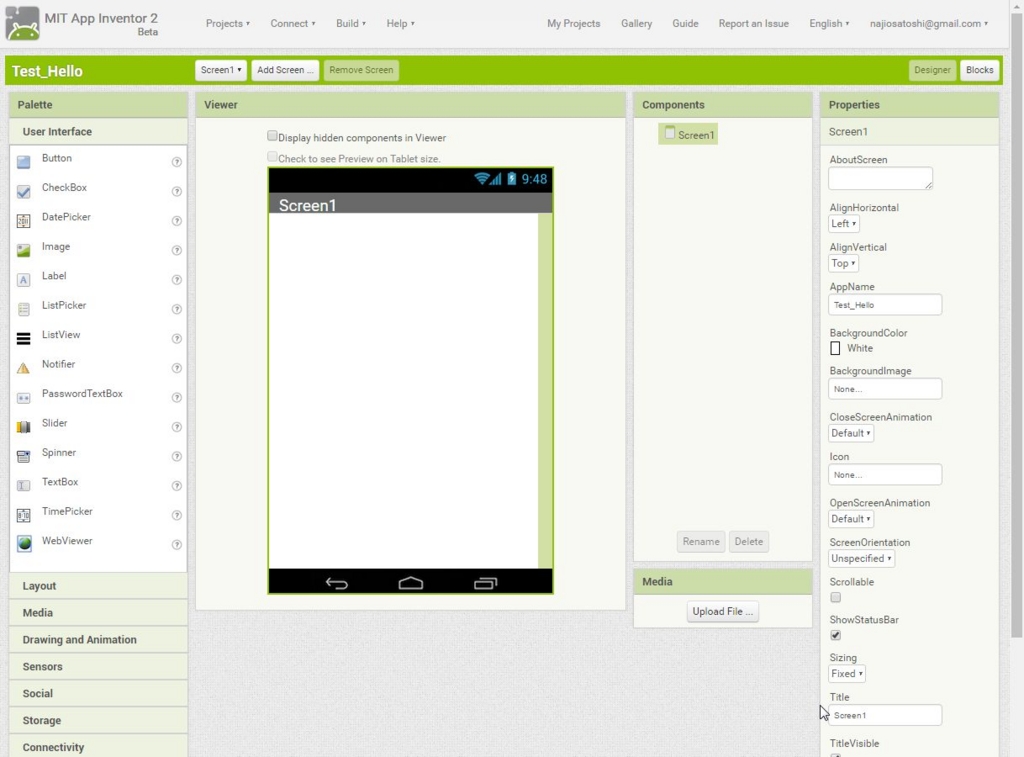Open help for Notifier component
Viewport: 1024px width, 757px height.
click(x=176, y=368)
